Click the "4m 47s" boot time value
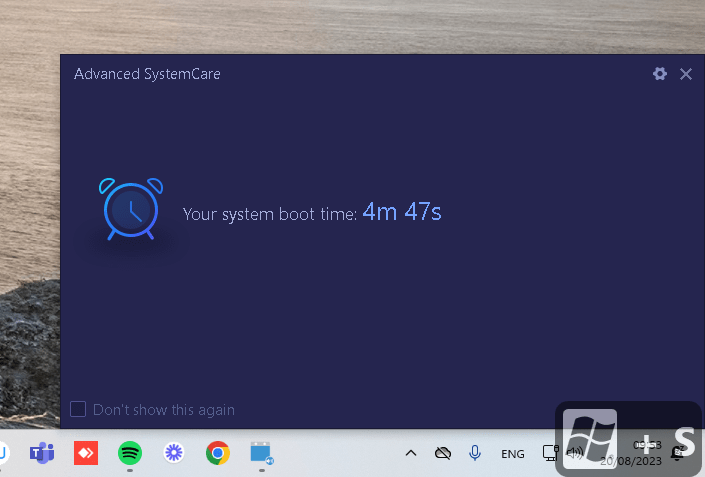705x477 pixels. coord(402,211)
